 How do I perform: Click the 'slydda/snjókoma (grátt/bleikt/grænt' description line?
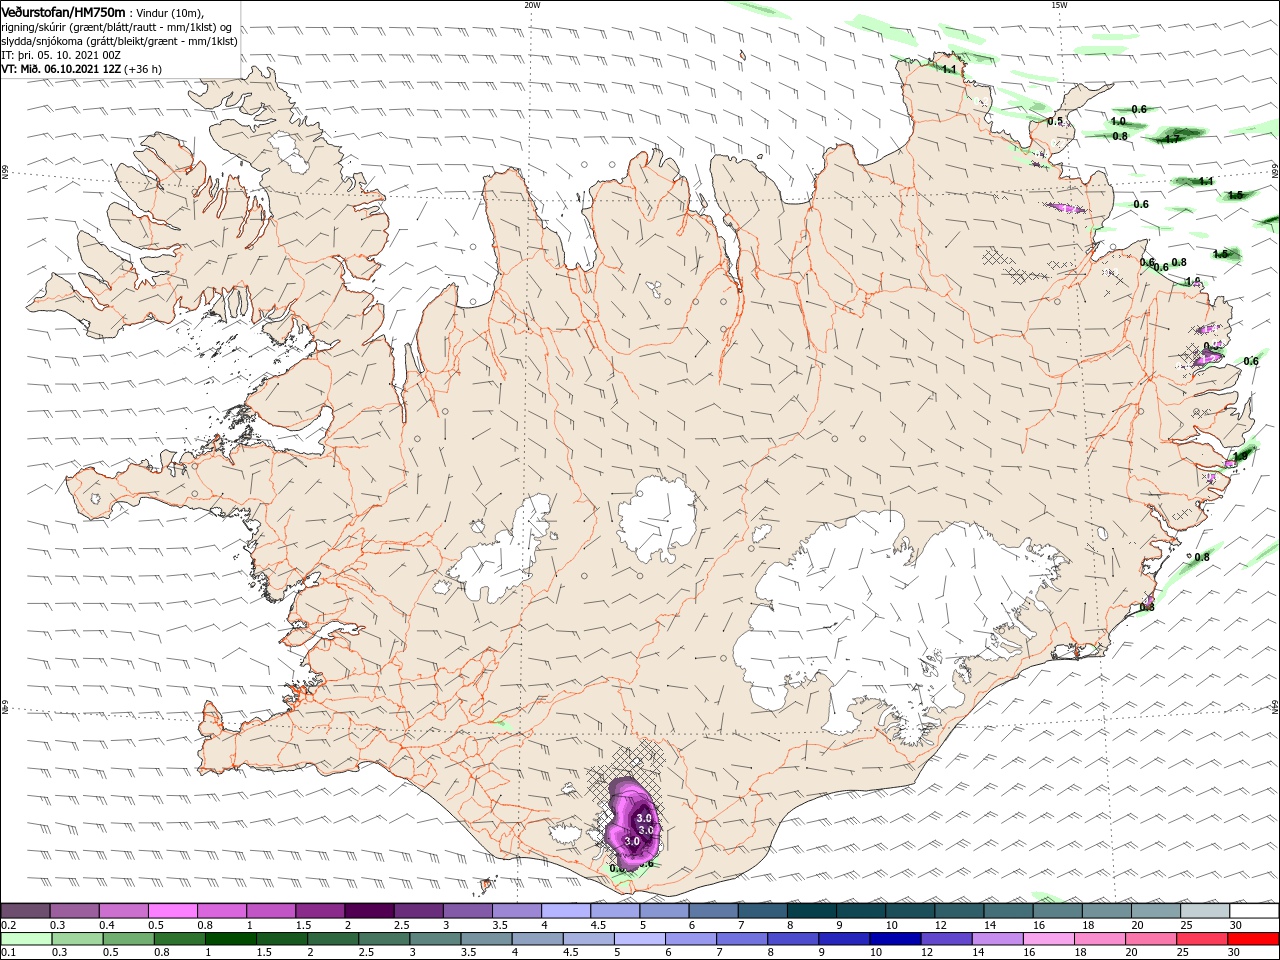tap(119, 41)
